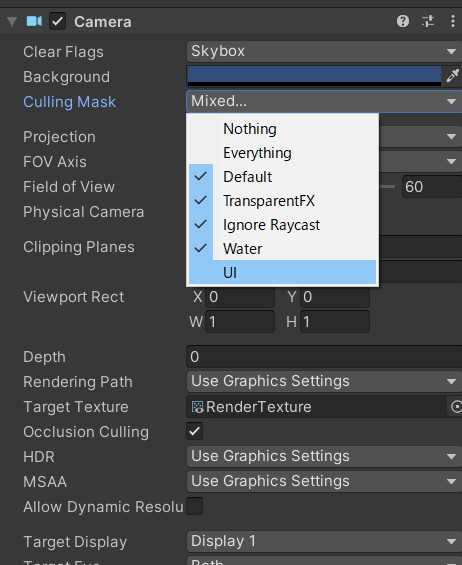Click the Target Display label
The image size is (462, 565).
point(75,542)
